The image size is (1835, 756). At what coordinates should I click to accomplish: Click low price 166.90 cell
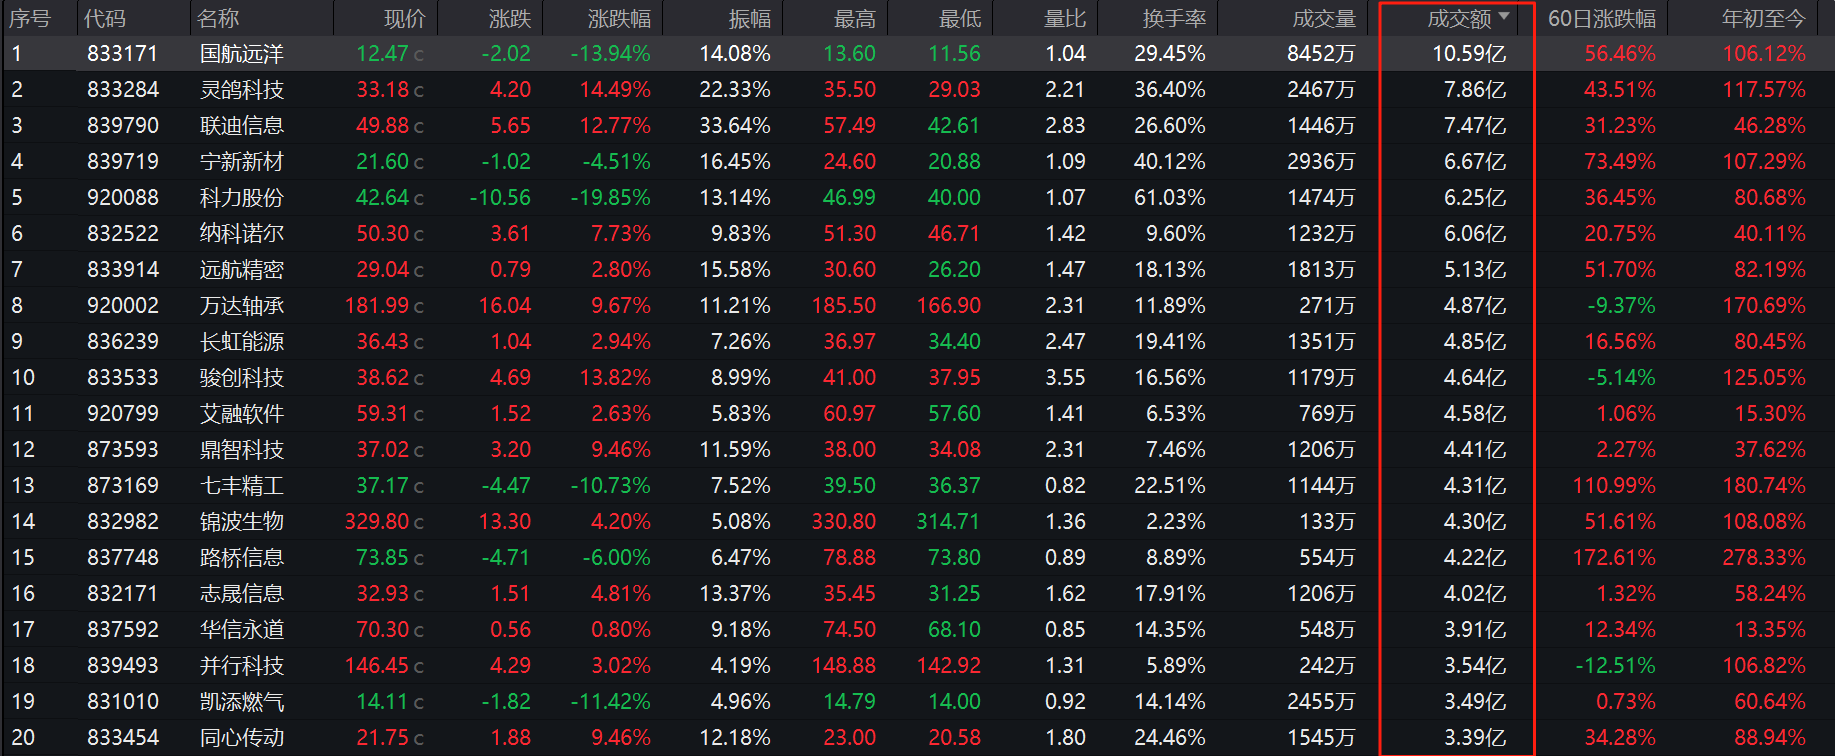(x=949, y=306)
